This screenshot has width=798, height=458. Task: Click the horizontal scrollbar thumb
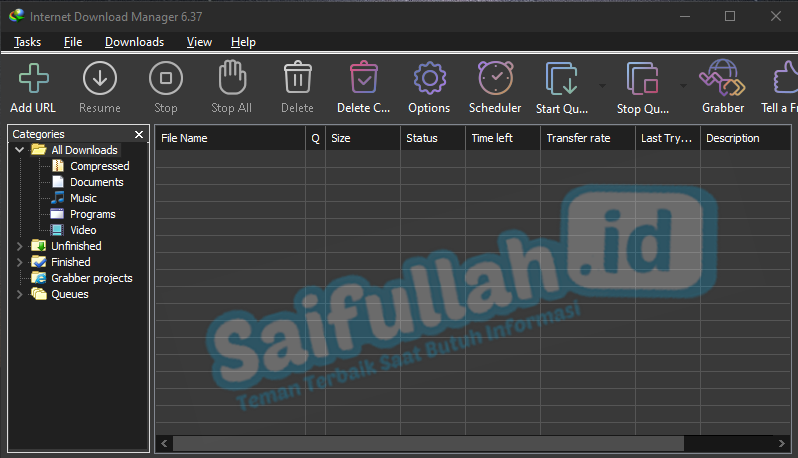[x=429, y=444]
